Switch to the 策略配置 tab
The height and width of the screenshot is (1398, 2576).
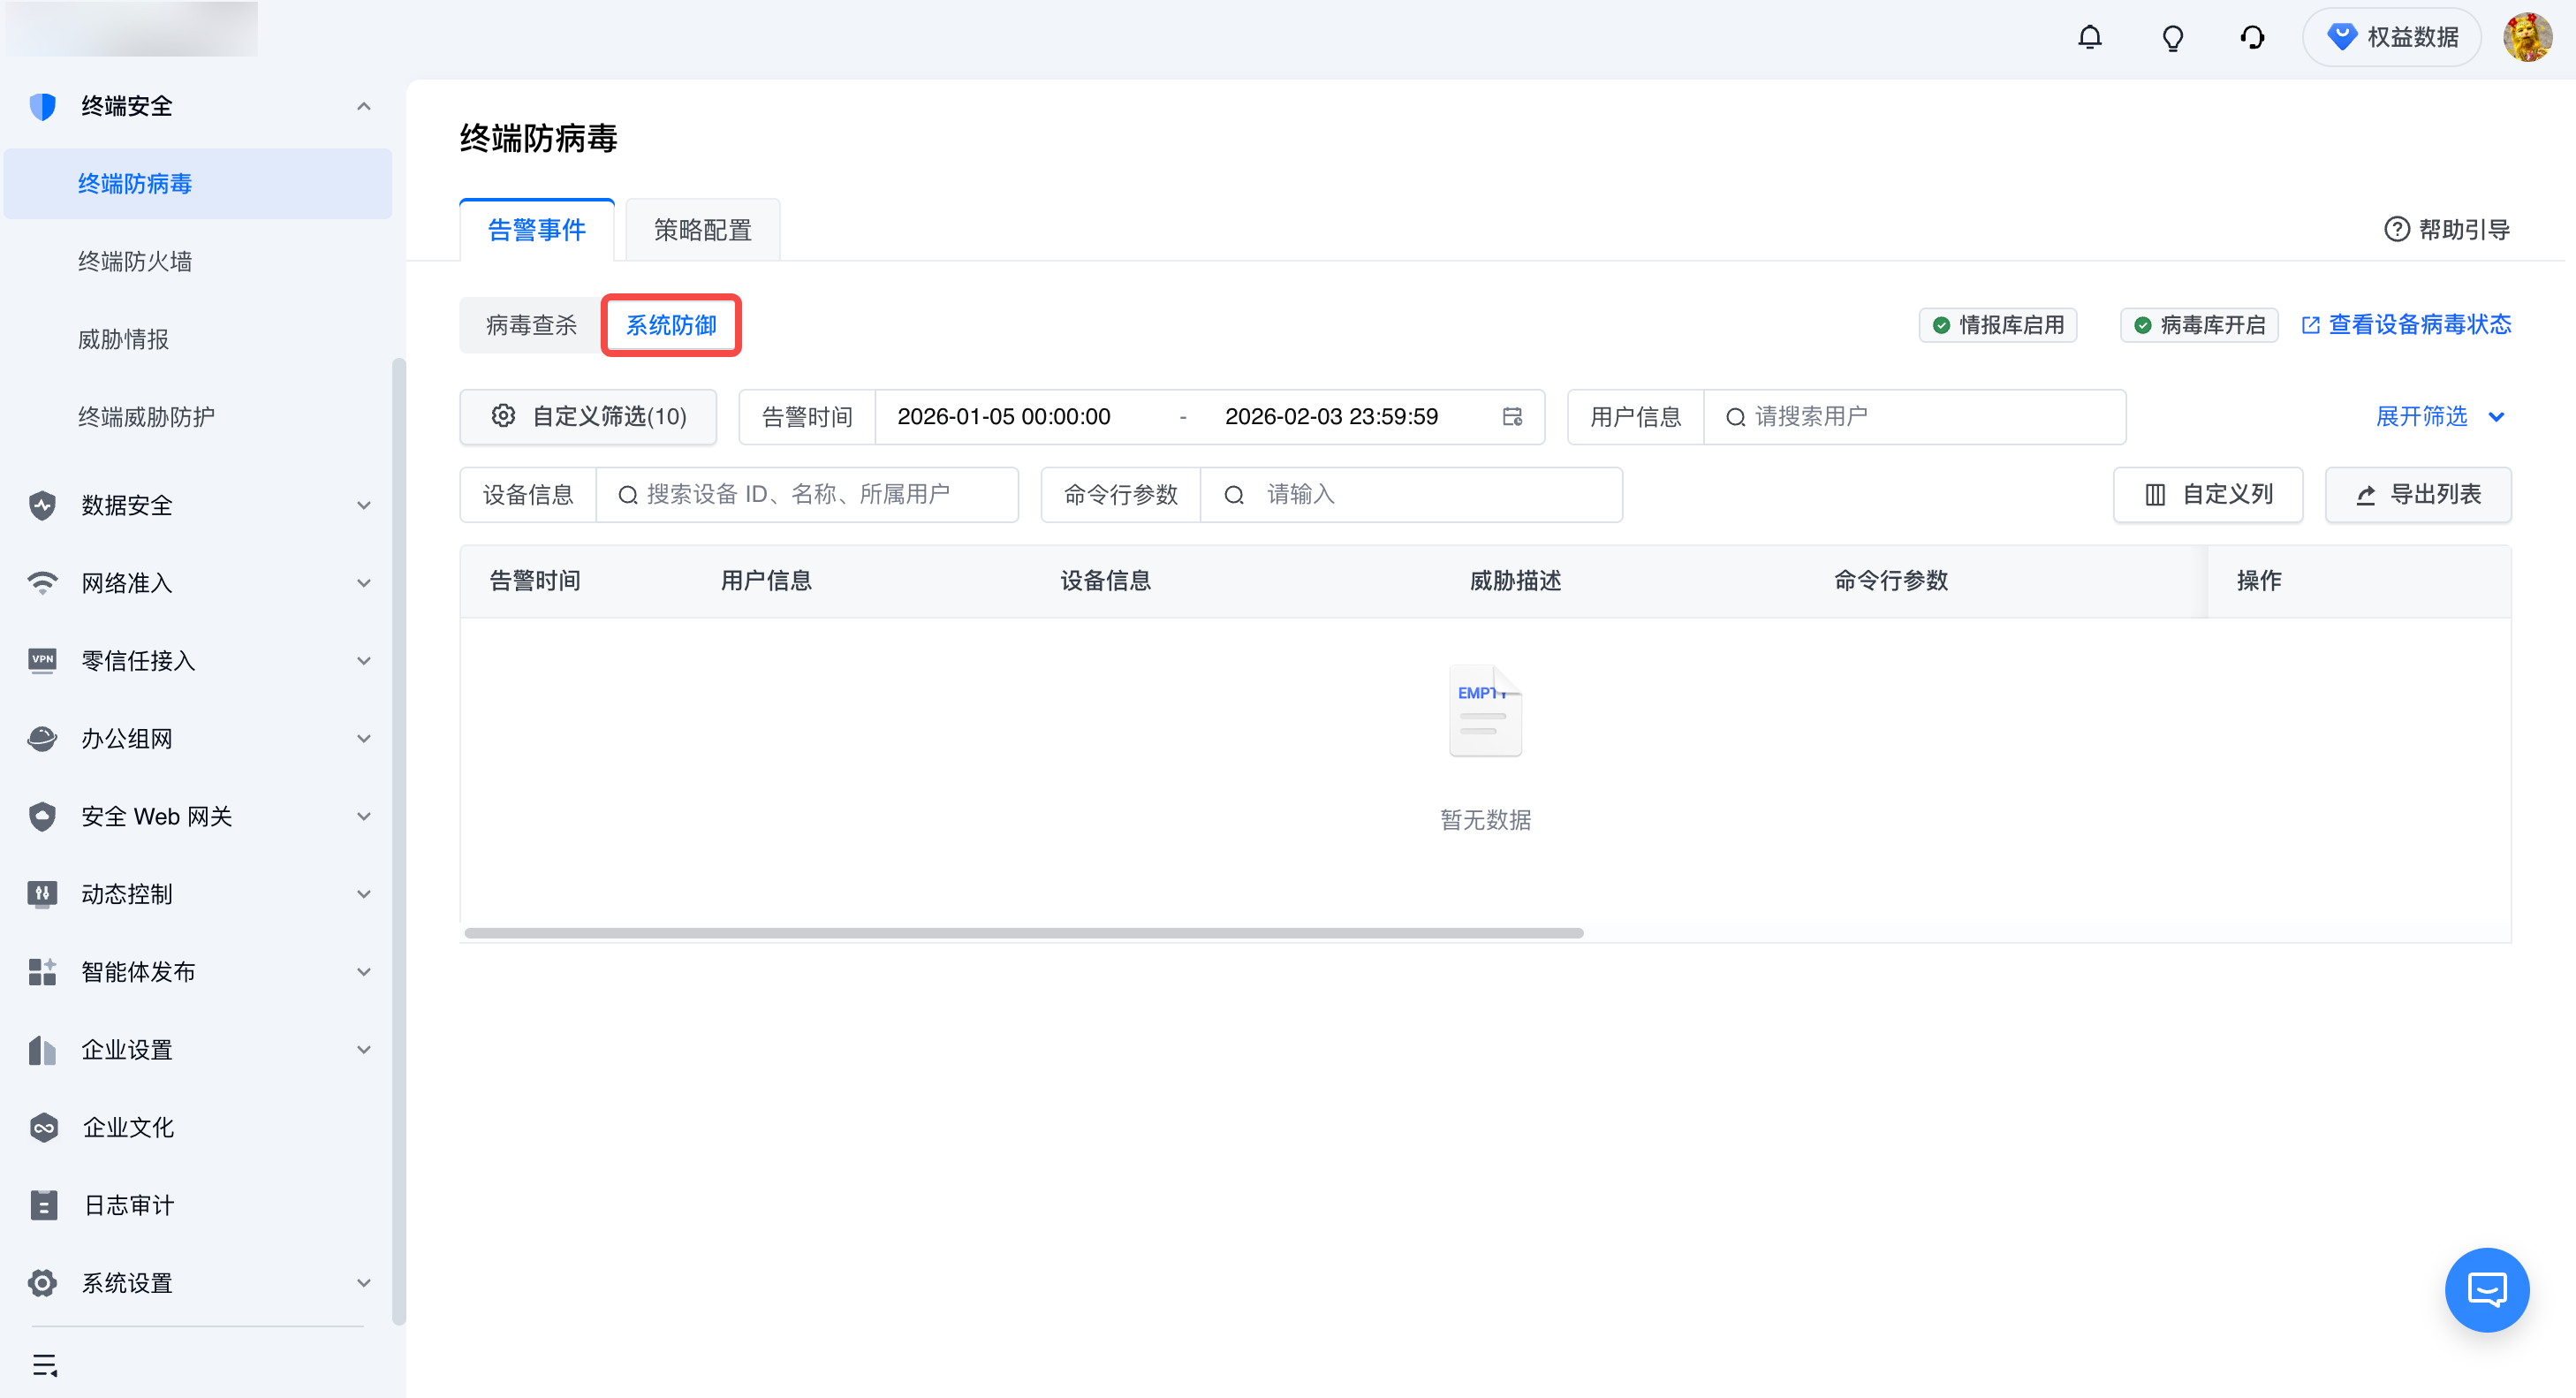coord(703,230)
